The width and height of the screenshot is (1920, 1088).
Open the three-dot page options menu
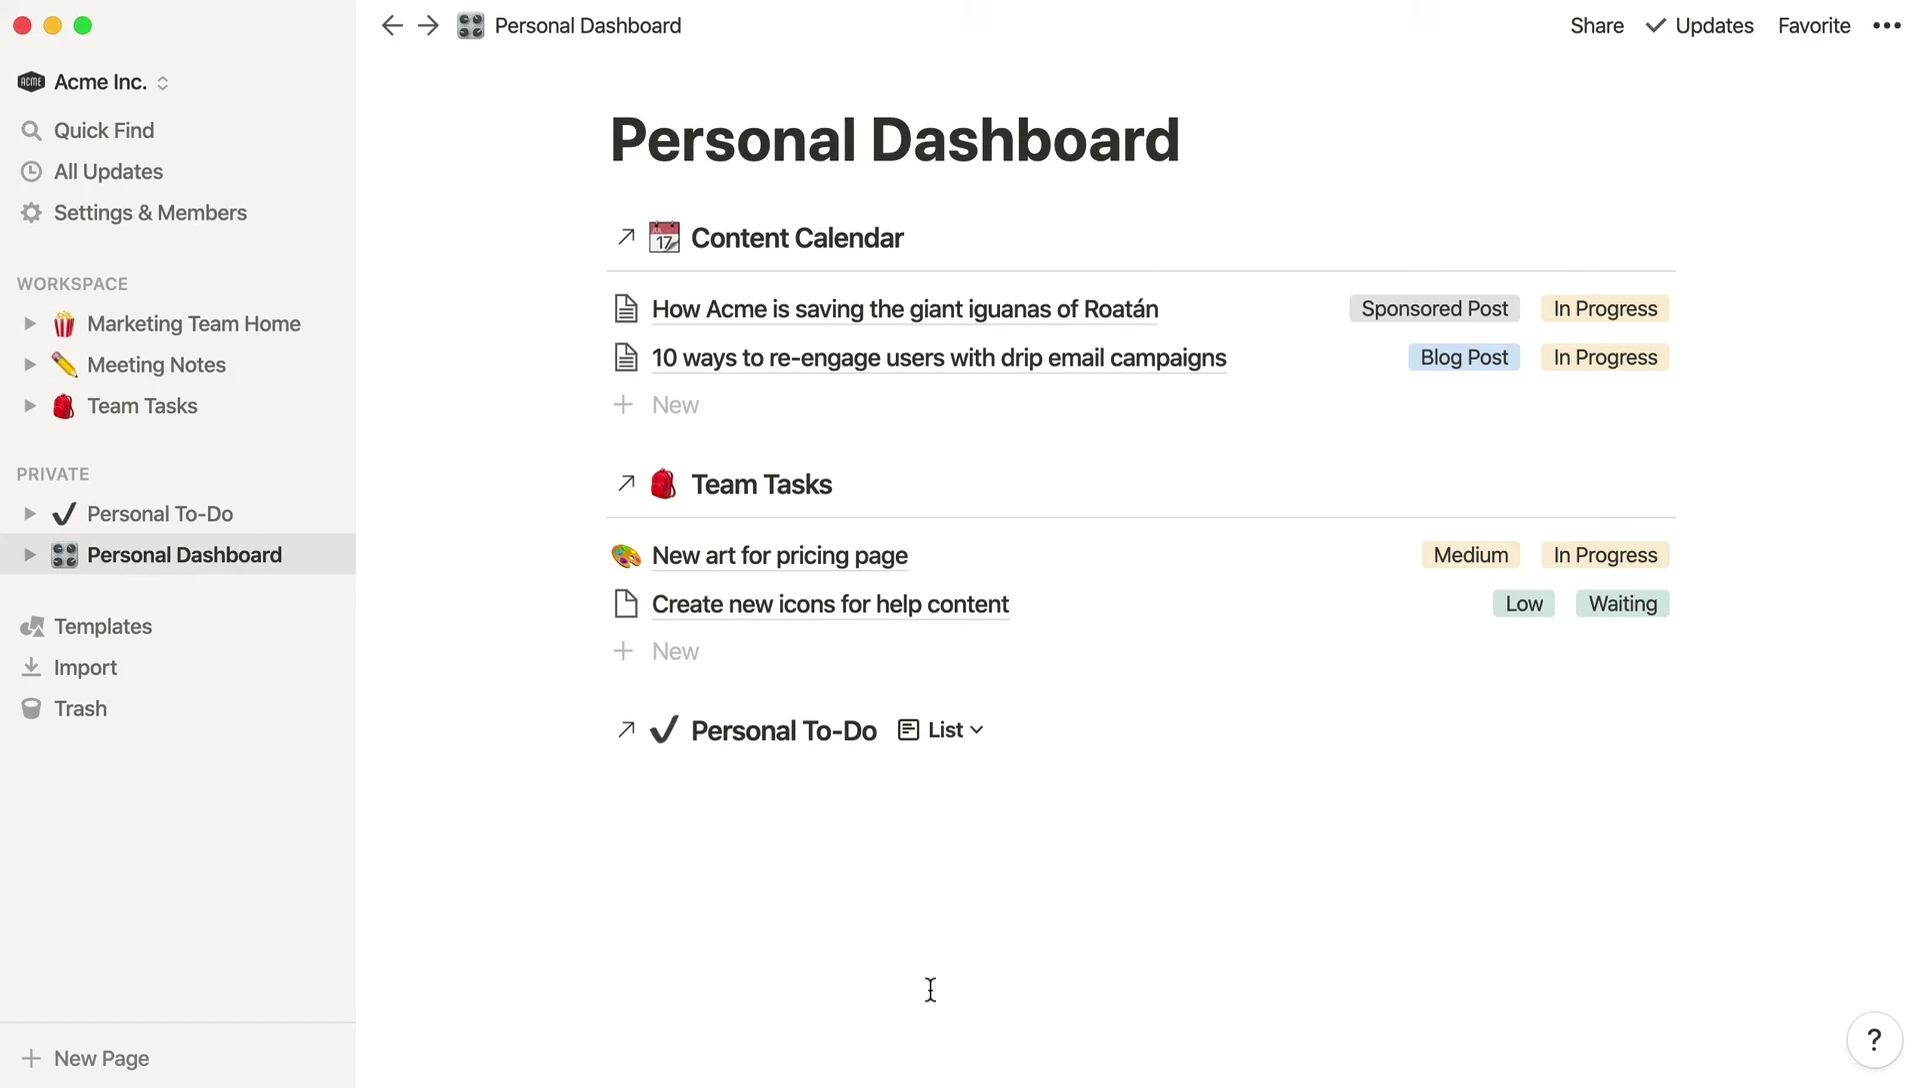click(x=1886, y=26)
